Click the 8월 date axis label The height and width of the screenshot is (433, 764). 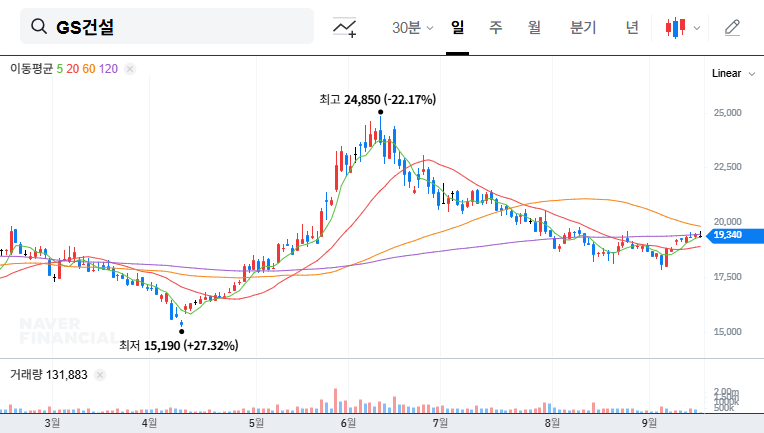pyautogui.click(x=552, y=423)
